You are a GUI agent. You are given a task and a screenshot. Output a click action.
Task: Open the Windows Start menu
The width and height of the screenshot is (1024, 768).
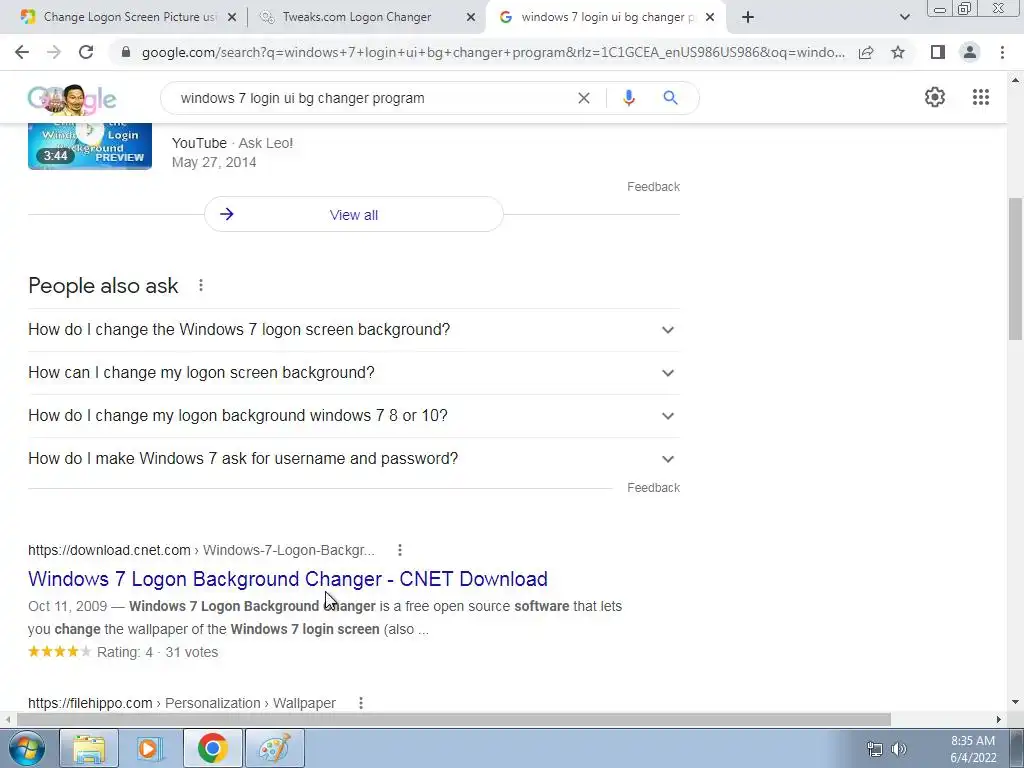coord(27,748)
